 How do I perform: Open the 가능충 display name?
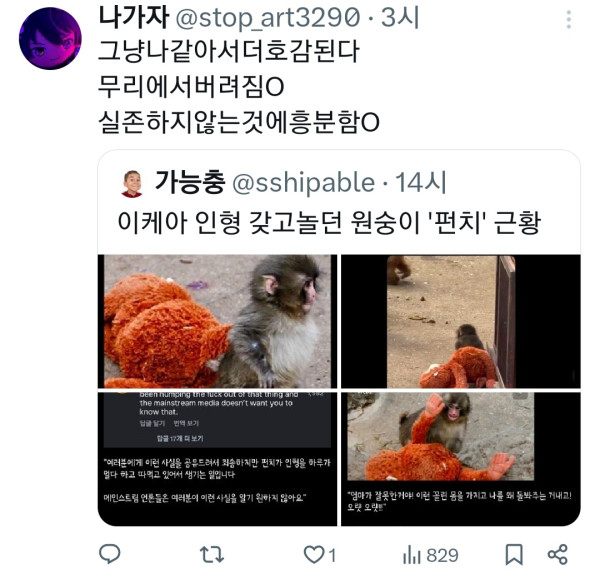tap(190, 182)
